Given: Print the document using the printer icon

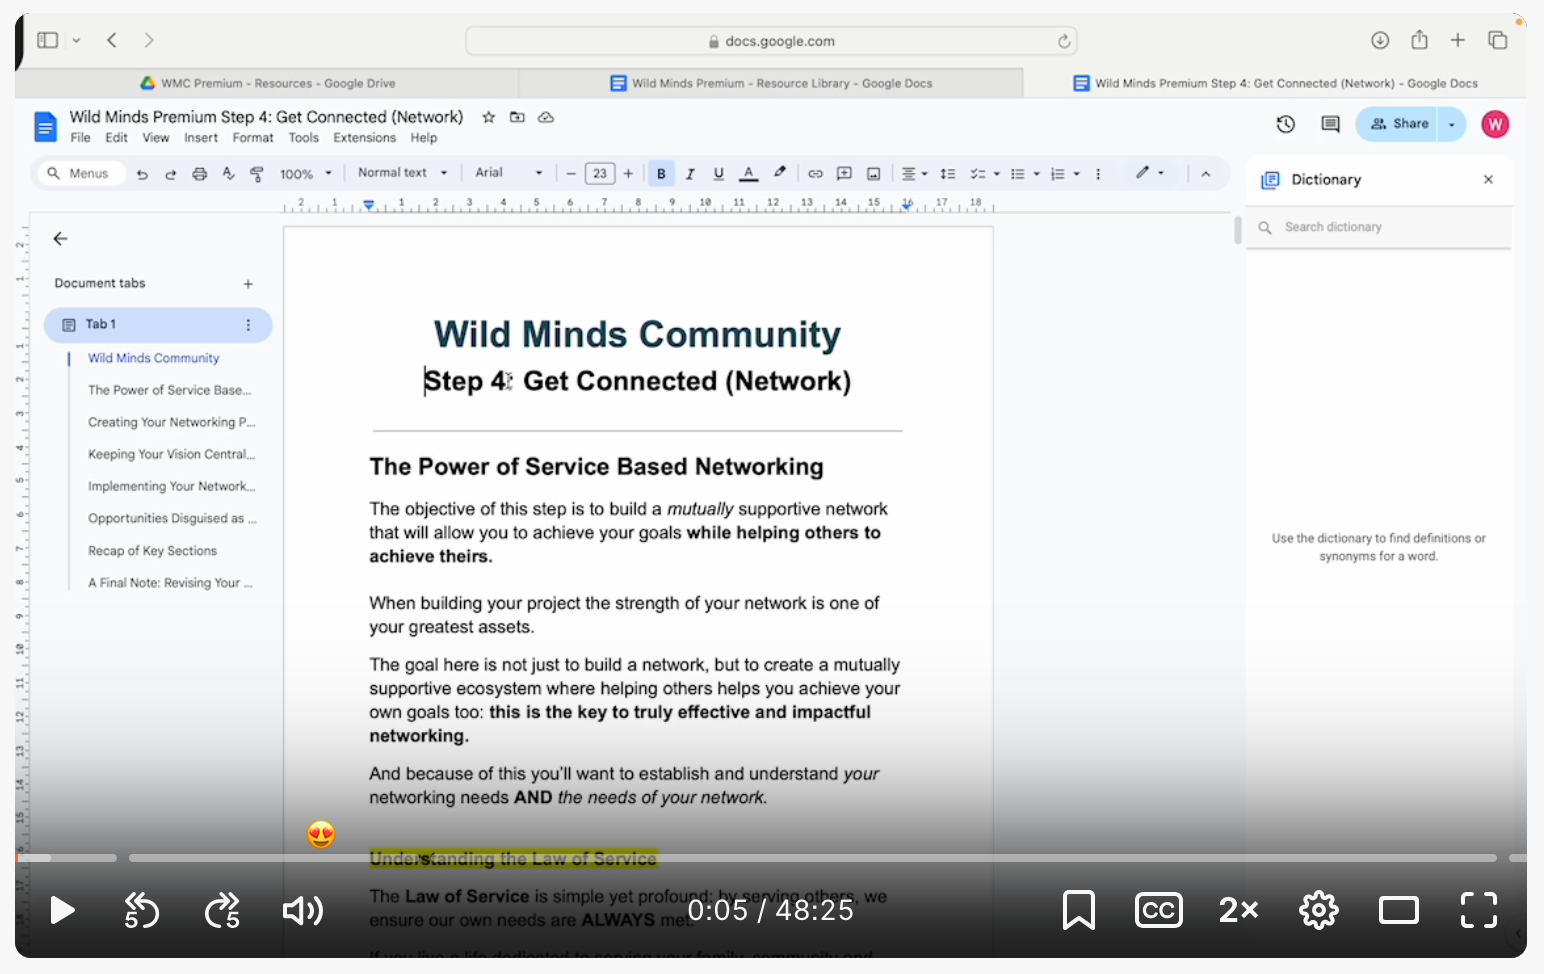Looking at the screenshot, I should (199, 174).
